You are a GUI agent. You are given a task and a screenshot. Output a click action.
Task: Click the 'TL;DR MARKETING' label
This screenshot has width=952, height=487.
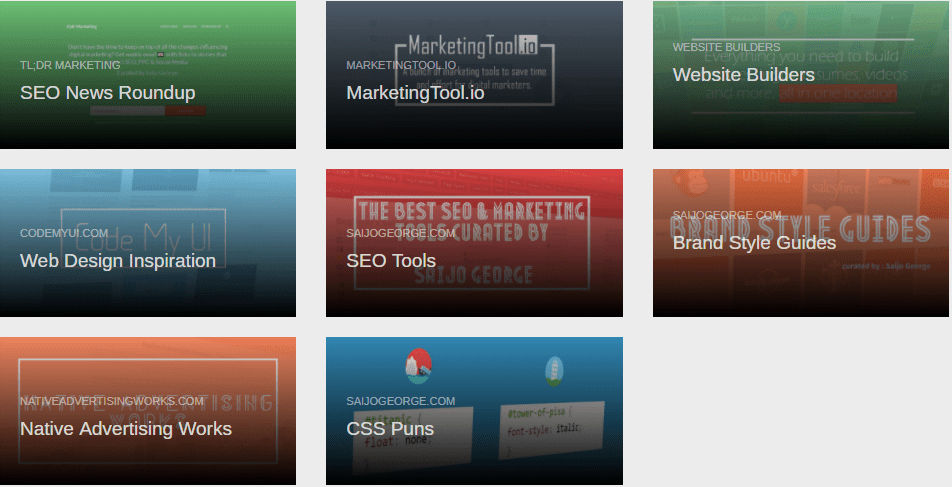(70, 65)
